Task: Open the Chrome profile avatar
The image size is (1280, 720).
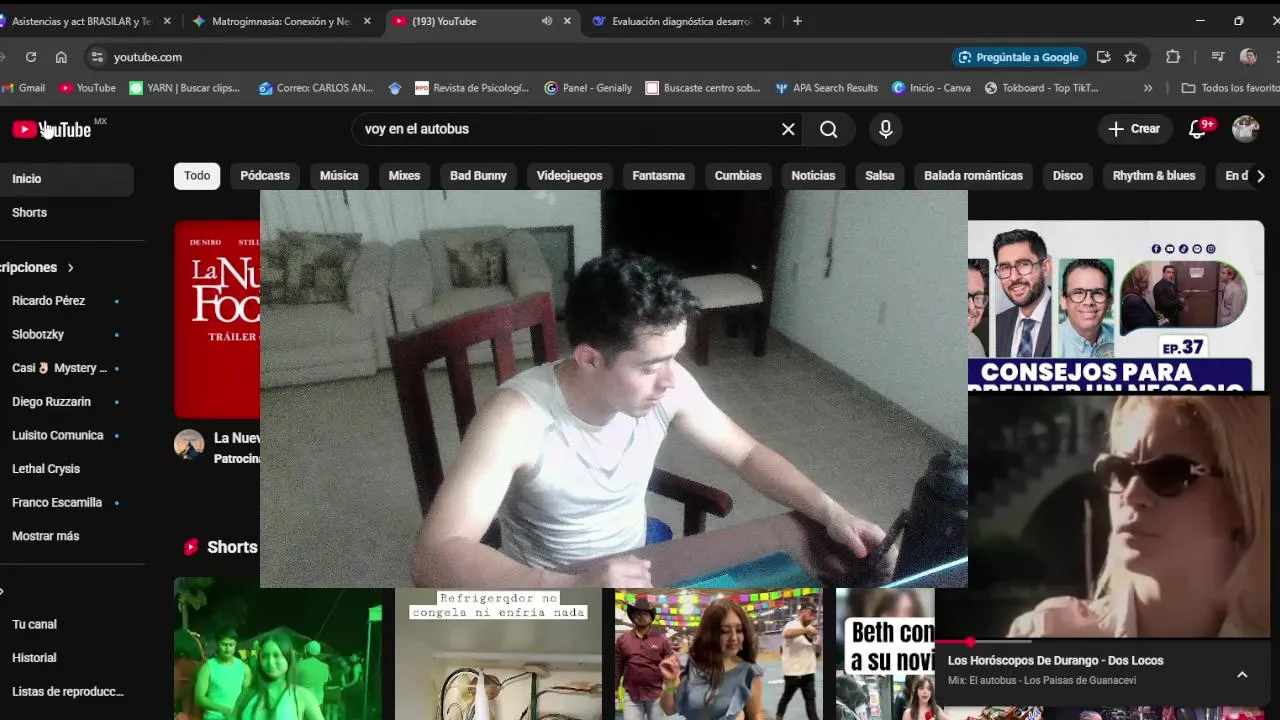Action: [1248, 57]
